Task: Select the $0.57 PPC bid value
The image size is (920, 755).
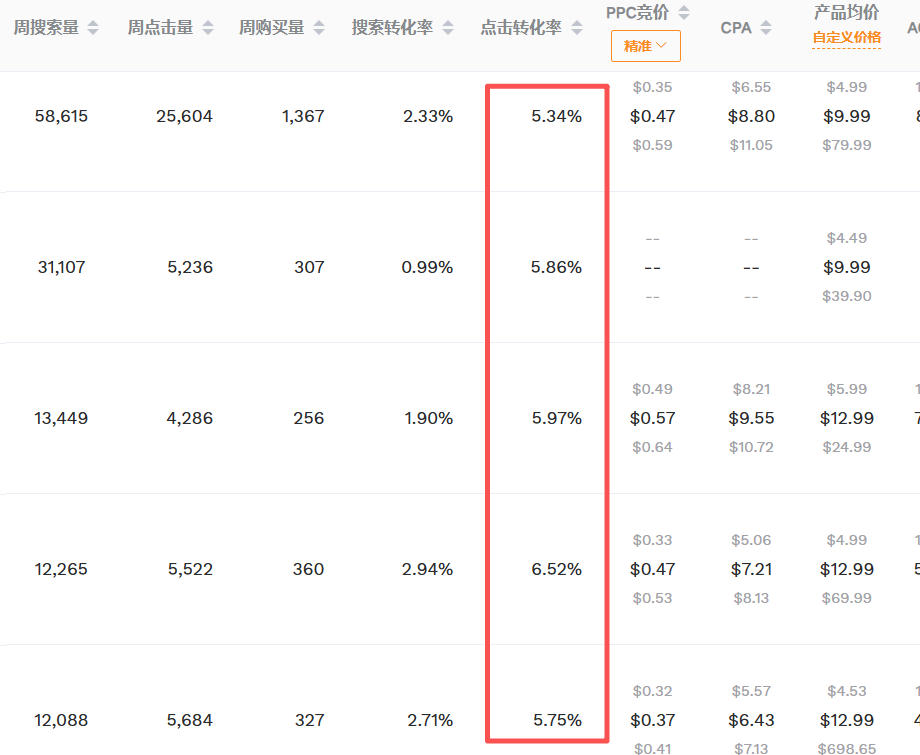Action: tap(652, 419)
